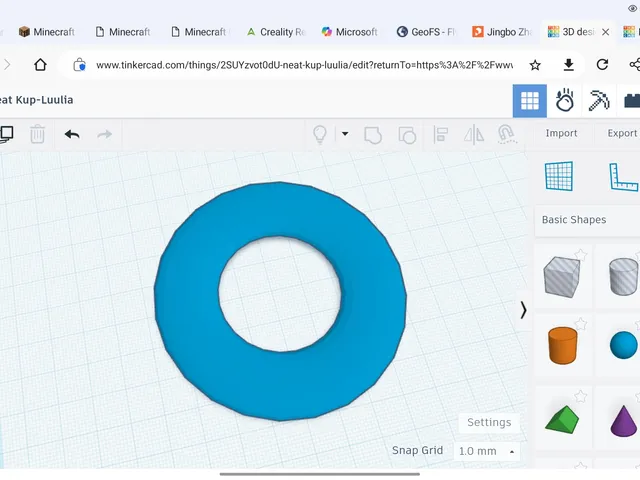Click the Neat Kup-Luulia design name
The height and width of the screenshot is (480, 640).
[36, 100]
